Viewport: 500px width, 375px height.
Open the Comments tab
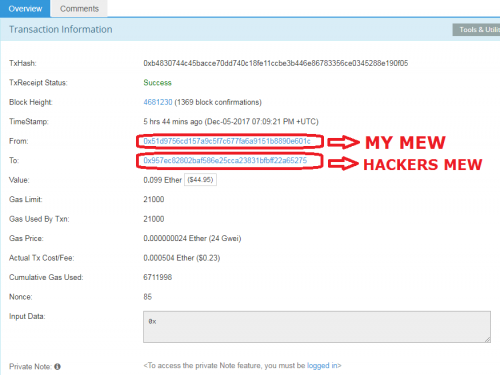(x=79, y=9)
